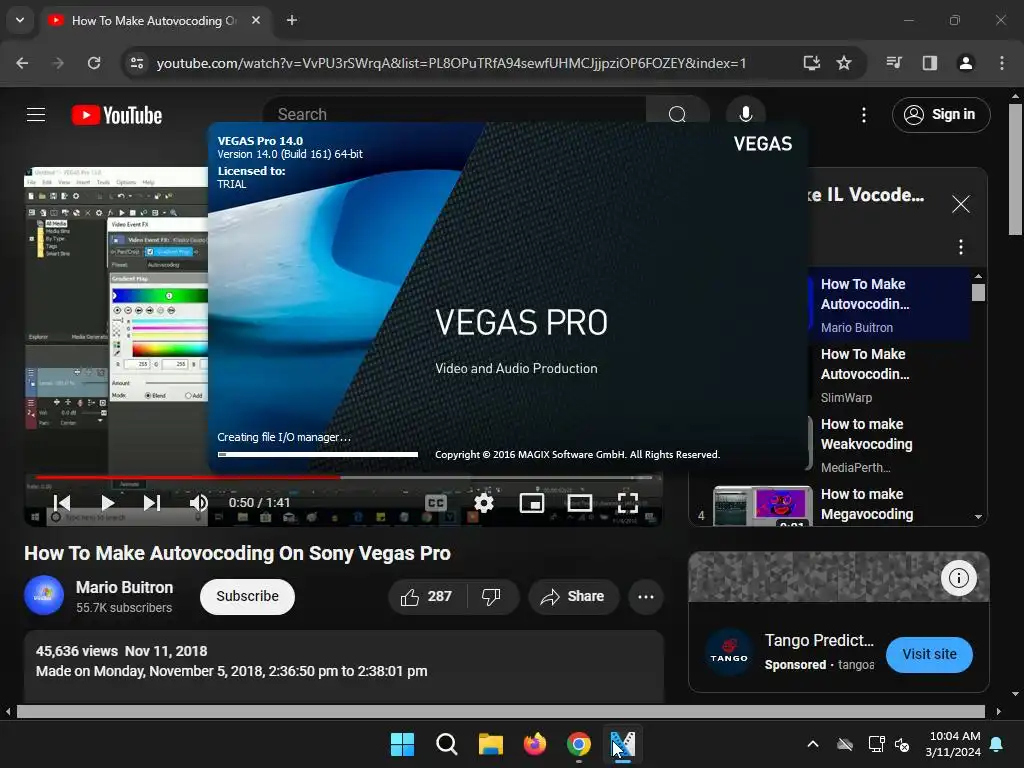This screenshot has width=1024, height=768.
Task: Toggle closed captions CC button
Action: (x=436, y=503)
